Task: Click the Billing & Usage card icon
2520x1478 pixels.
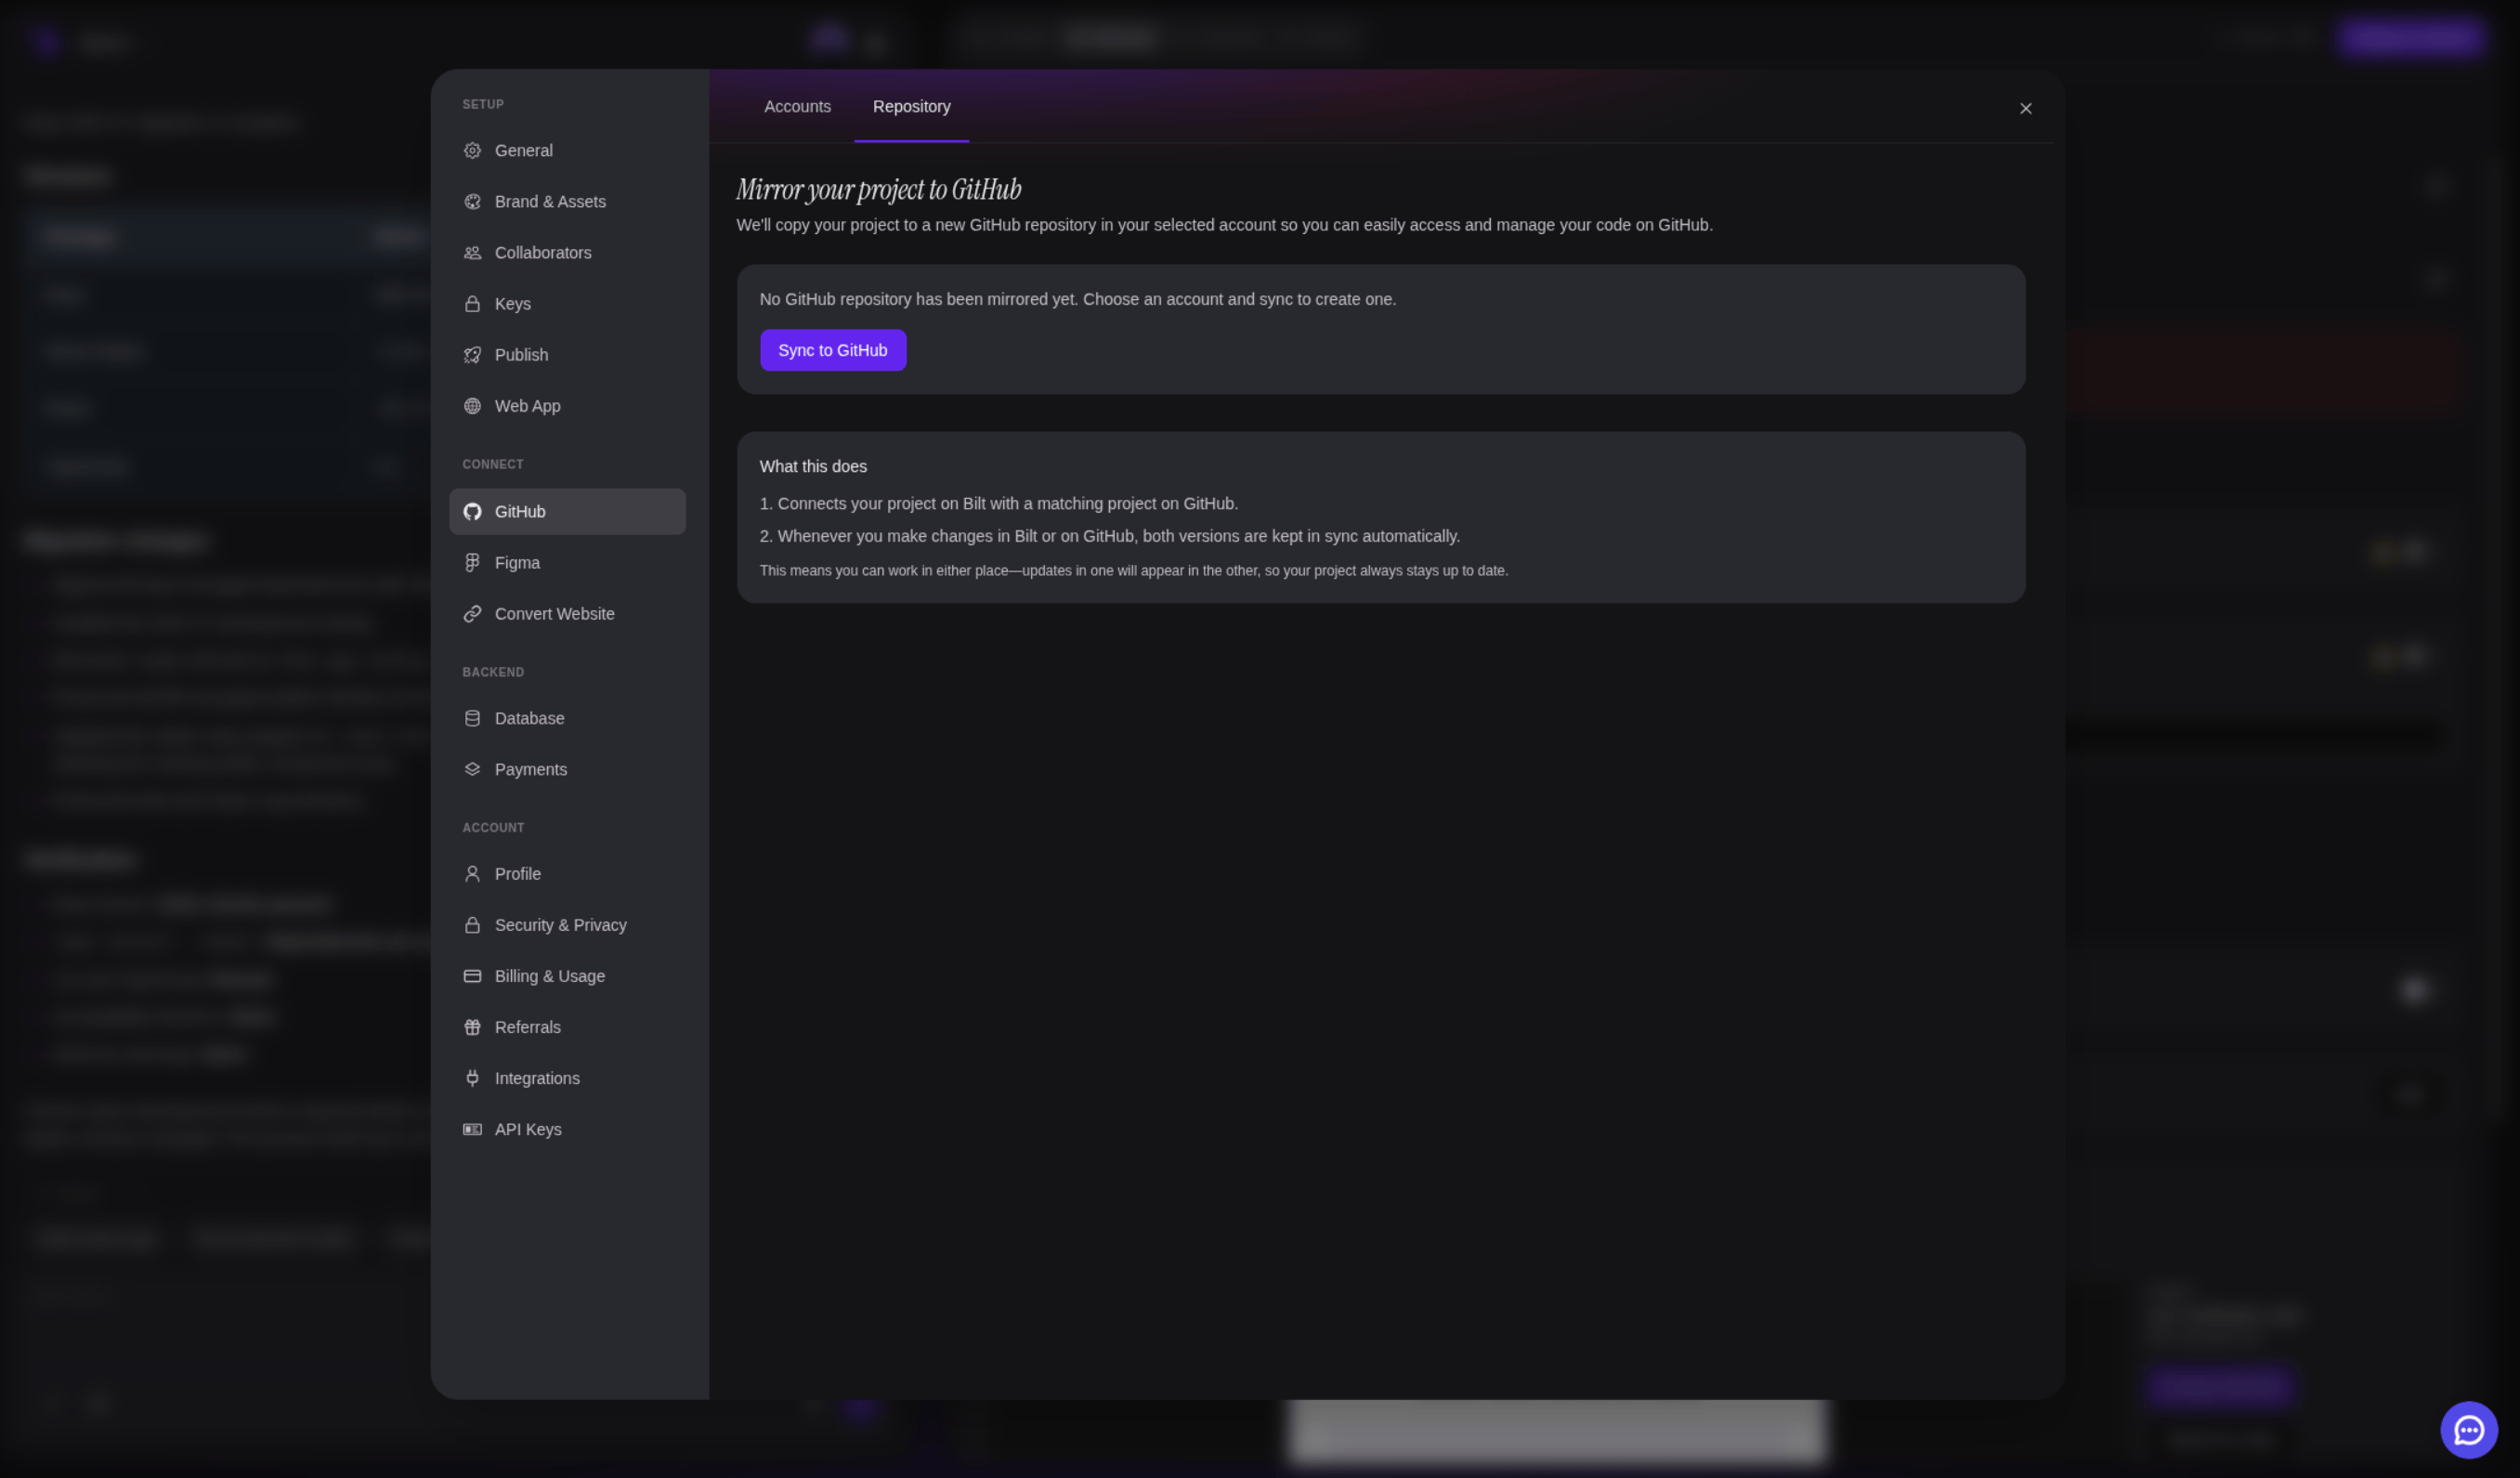Action: click(x=472, y=975)
